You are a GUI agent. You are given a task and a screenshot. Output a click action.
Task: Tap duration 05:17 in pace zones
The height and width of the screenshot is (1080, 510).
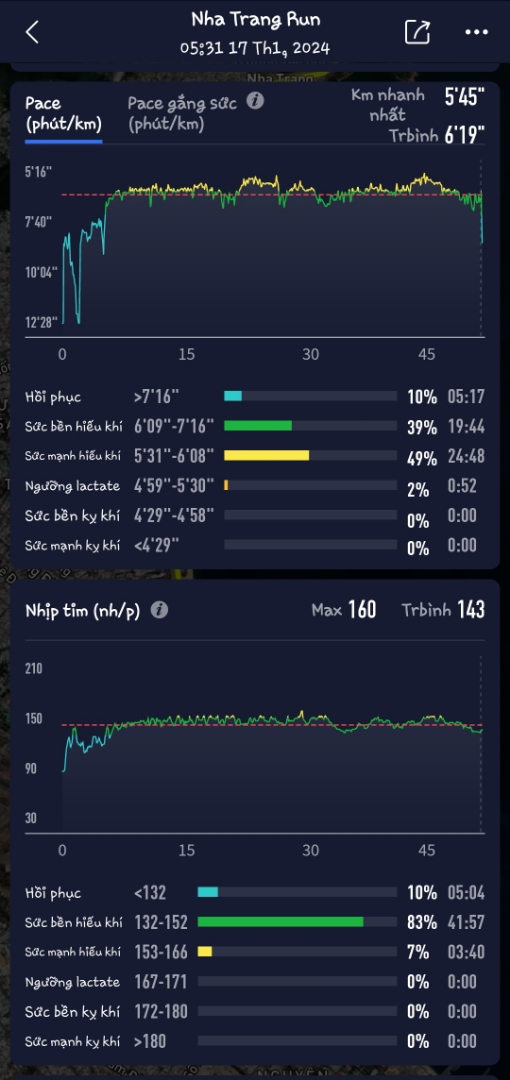(x=466, y=397)
